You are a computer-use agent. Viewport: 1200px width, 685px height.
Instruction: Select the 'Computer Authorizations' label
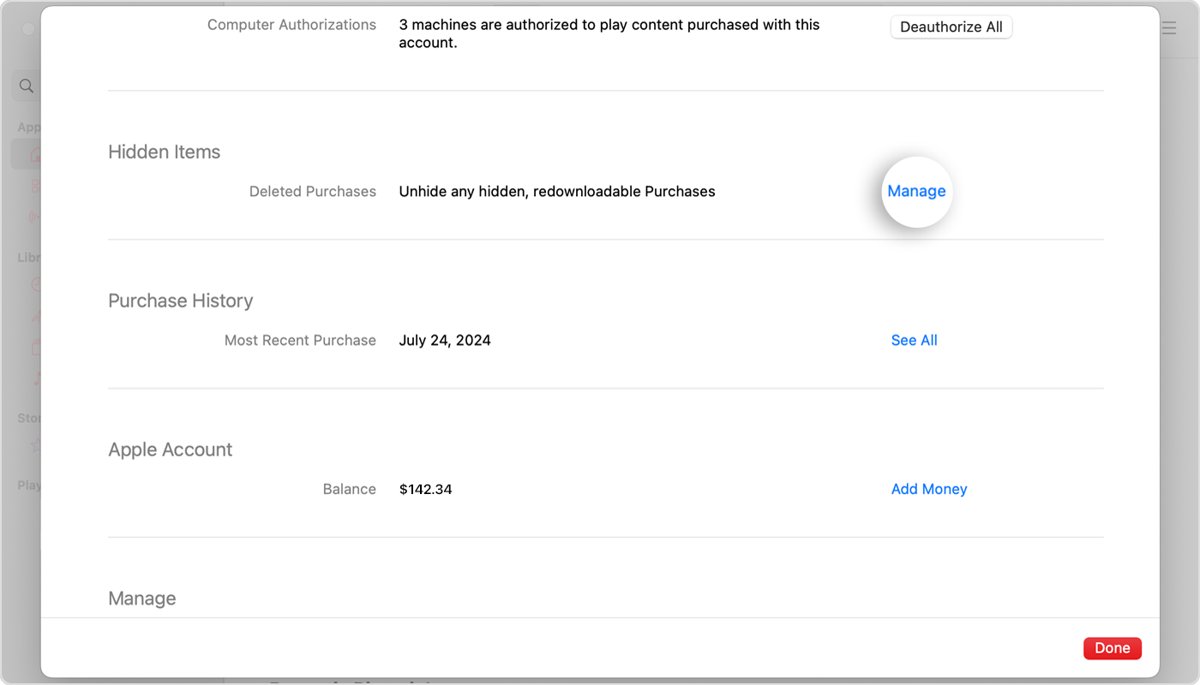tap(292, 25)
